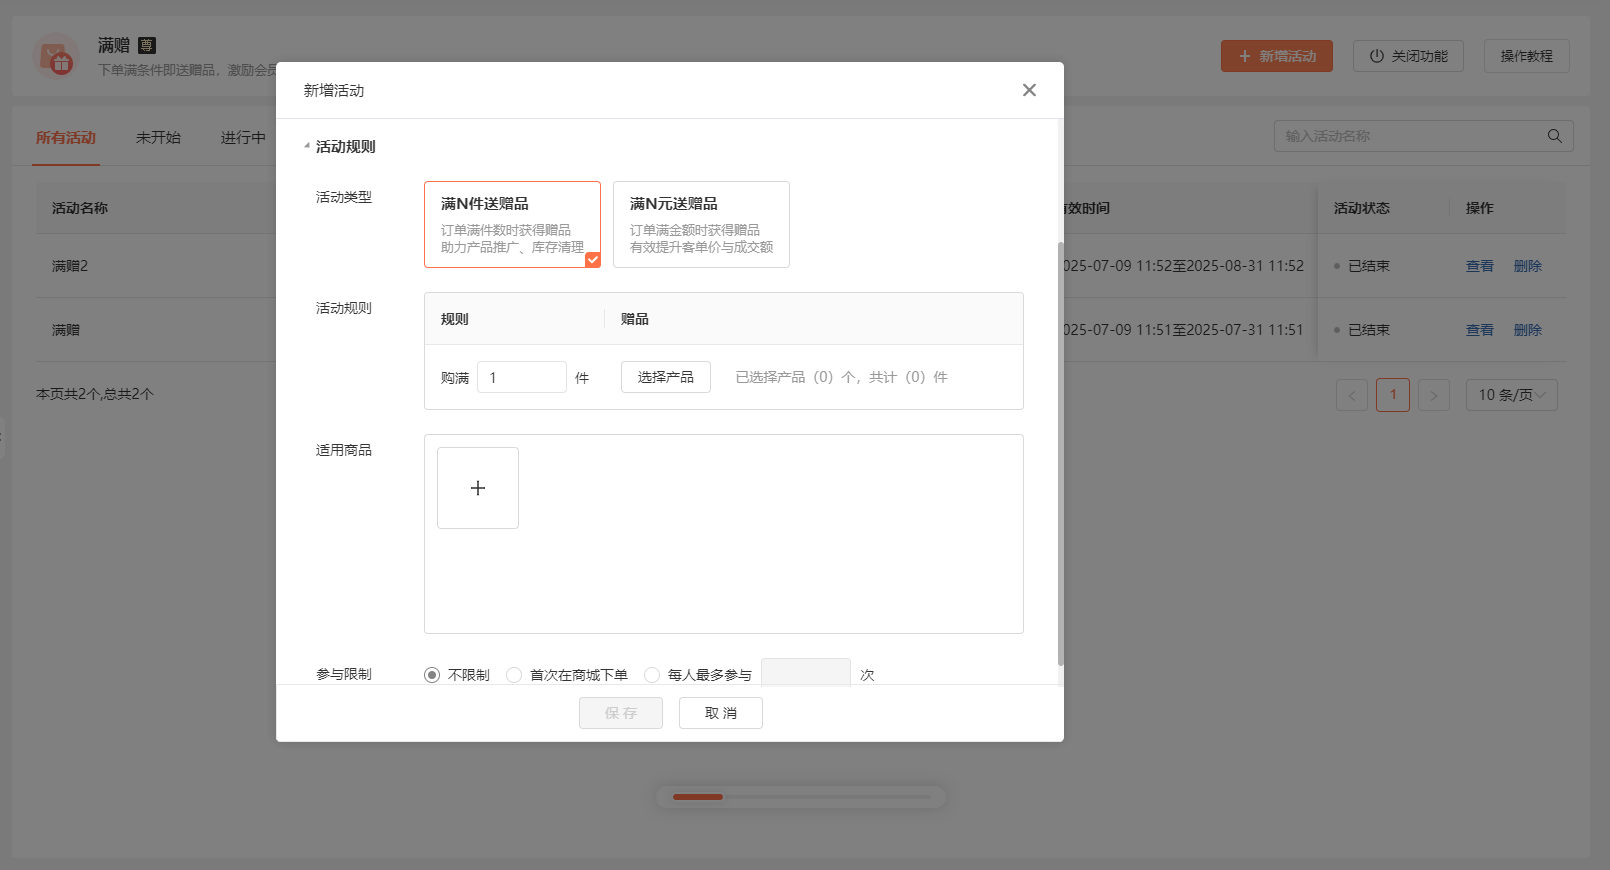Open the 10 条/页 page size dropdown
Viewport: 1610px width, 870px height.
coord(1511,395)
